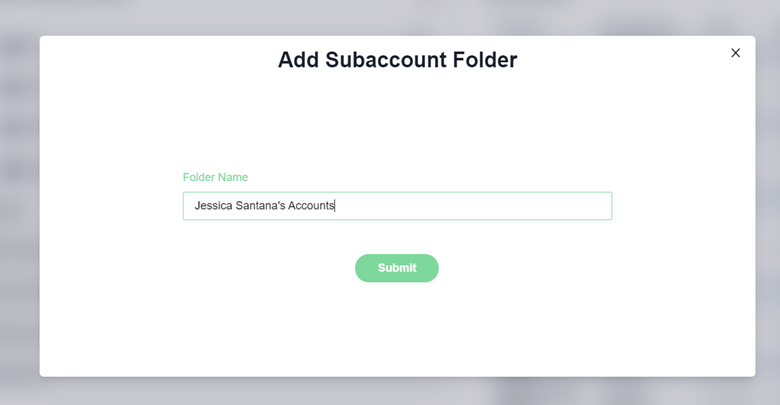Image resolution: width=780 pixels, height=405 pixels.
Task: Click the Add Subaccount Folder heading
Action: tap(397, 60)
